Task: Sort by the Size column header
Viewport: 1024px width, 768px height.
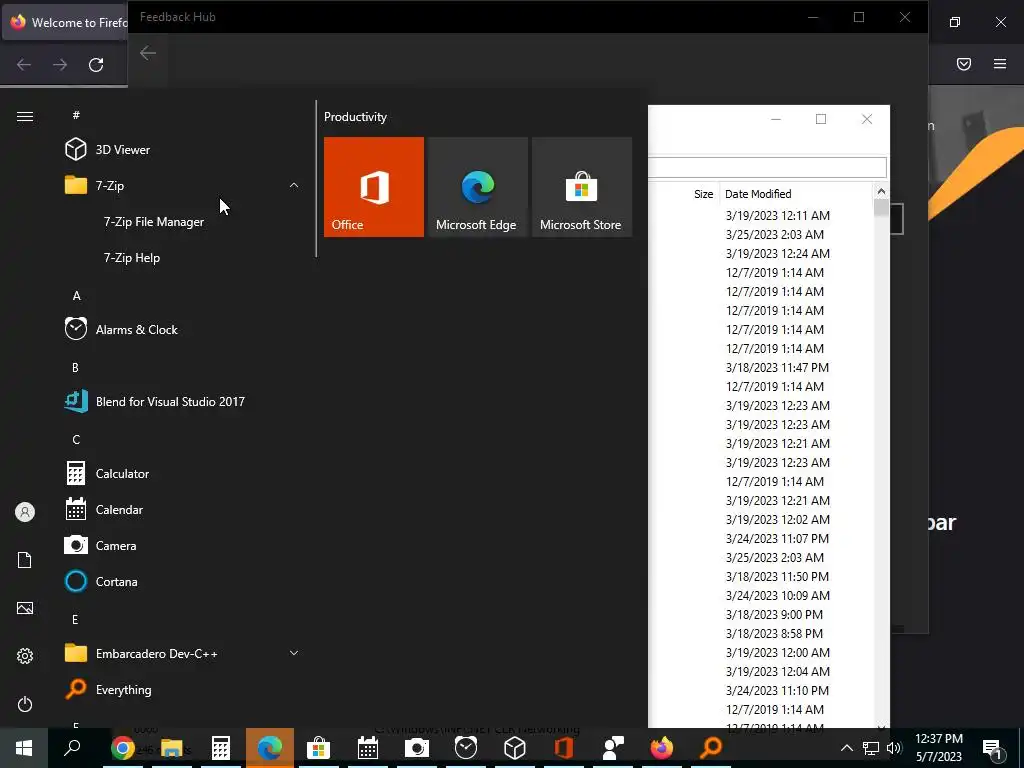Action: click(703, 194)
